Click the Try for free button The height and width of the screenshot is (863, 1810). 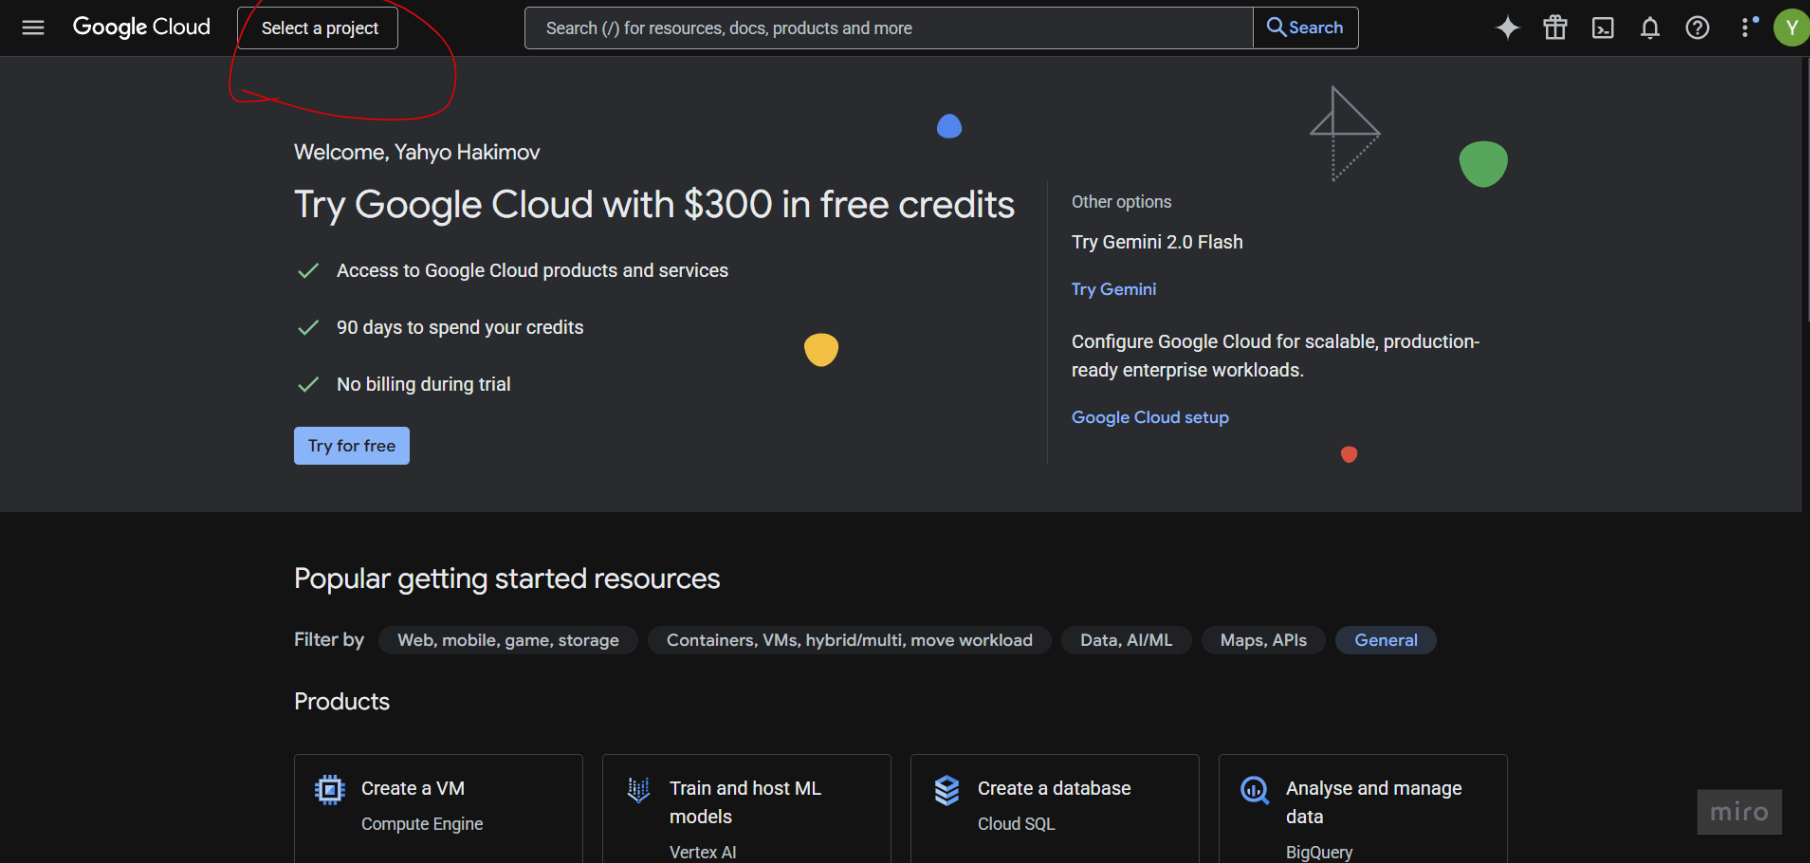coord(352,446)
